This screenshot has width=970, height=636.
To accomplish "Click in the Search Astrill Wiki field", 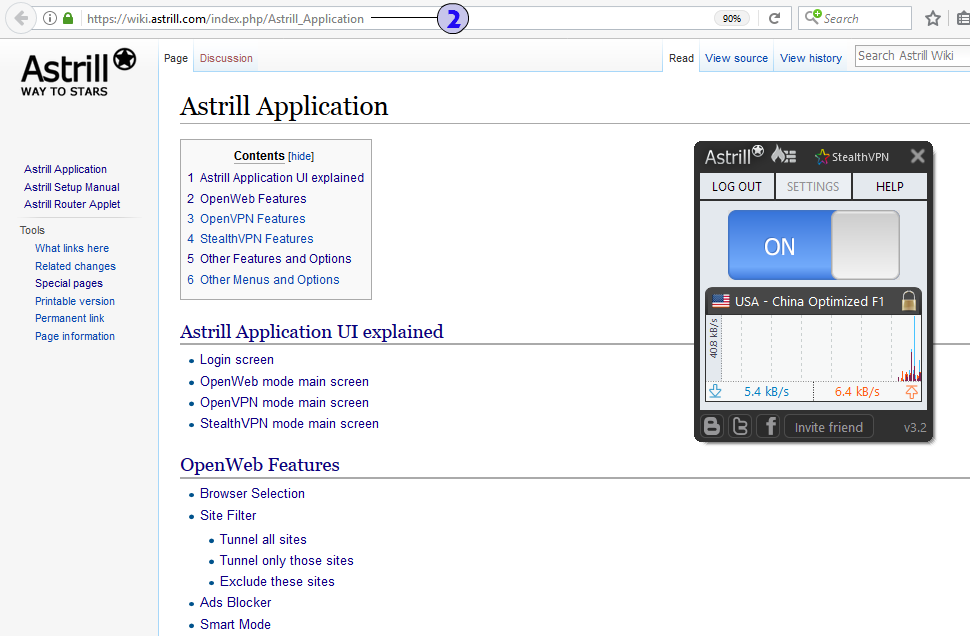I will [x=912, y=56].
